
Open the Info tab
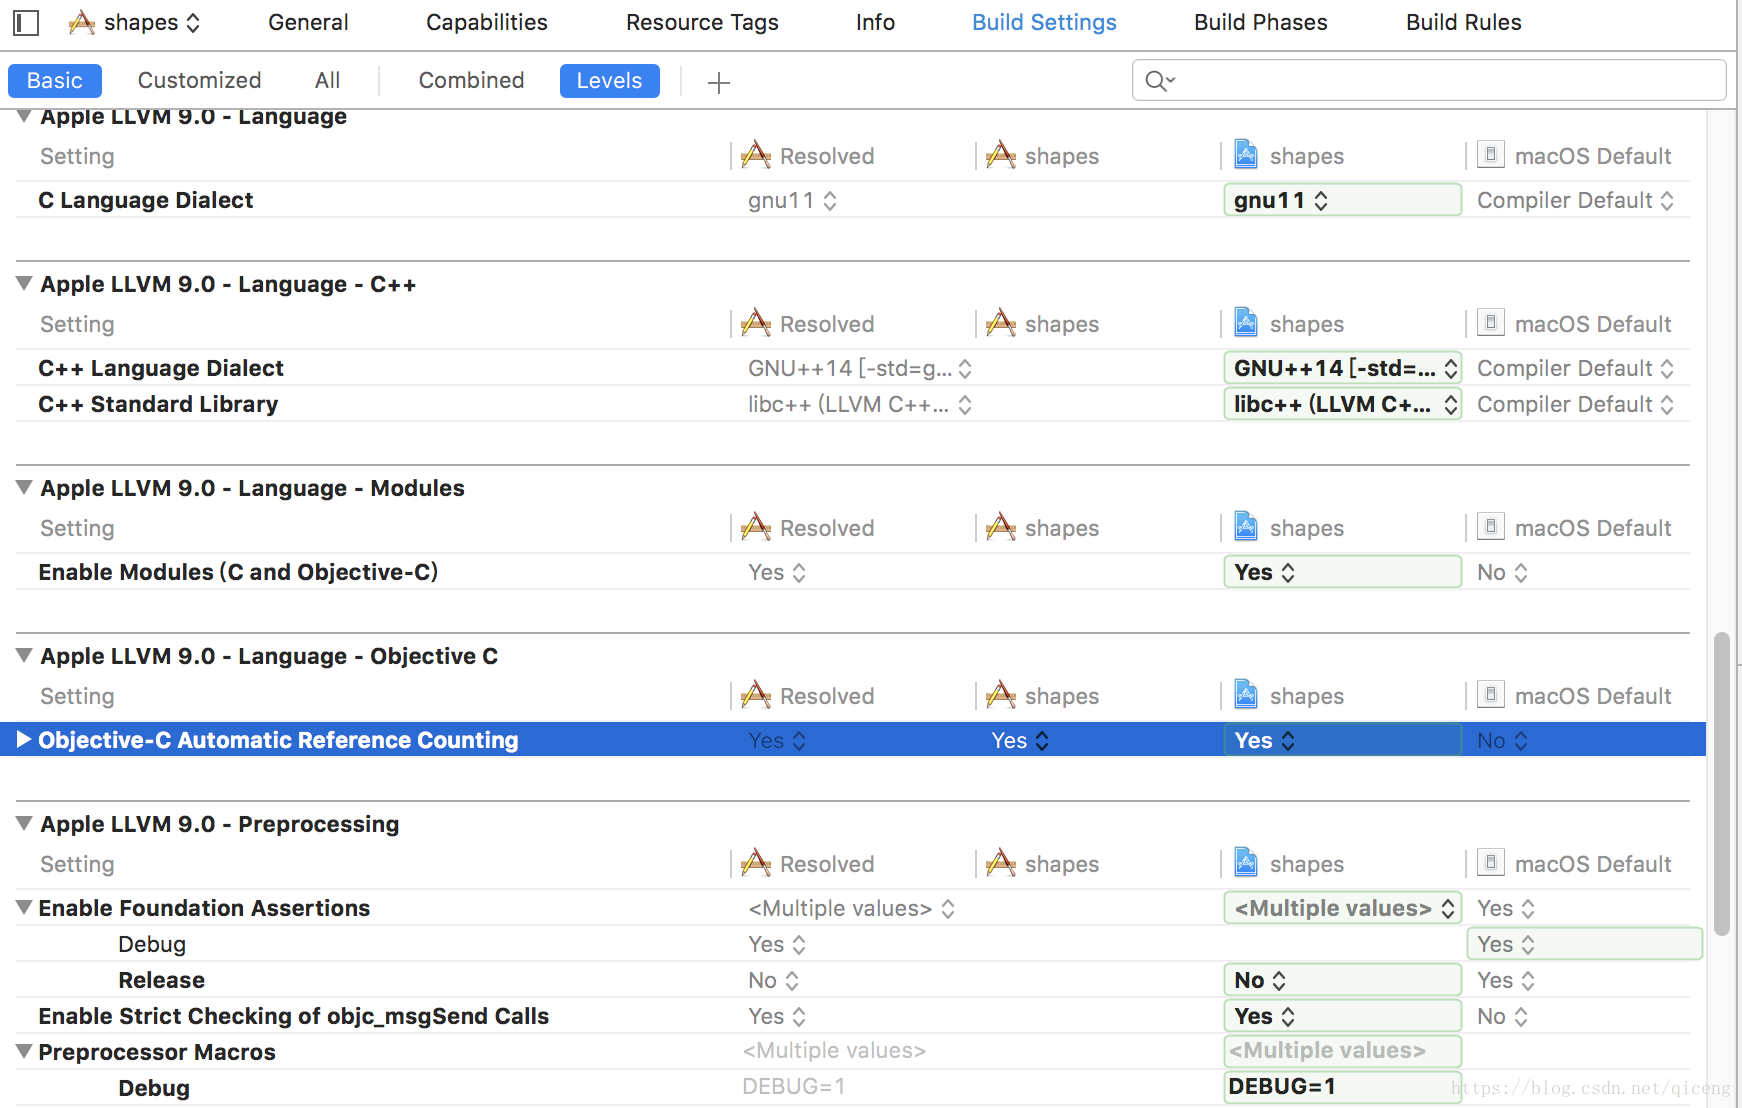[x=875, y=22]
